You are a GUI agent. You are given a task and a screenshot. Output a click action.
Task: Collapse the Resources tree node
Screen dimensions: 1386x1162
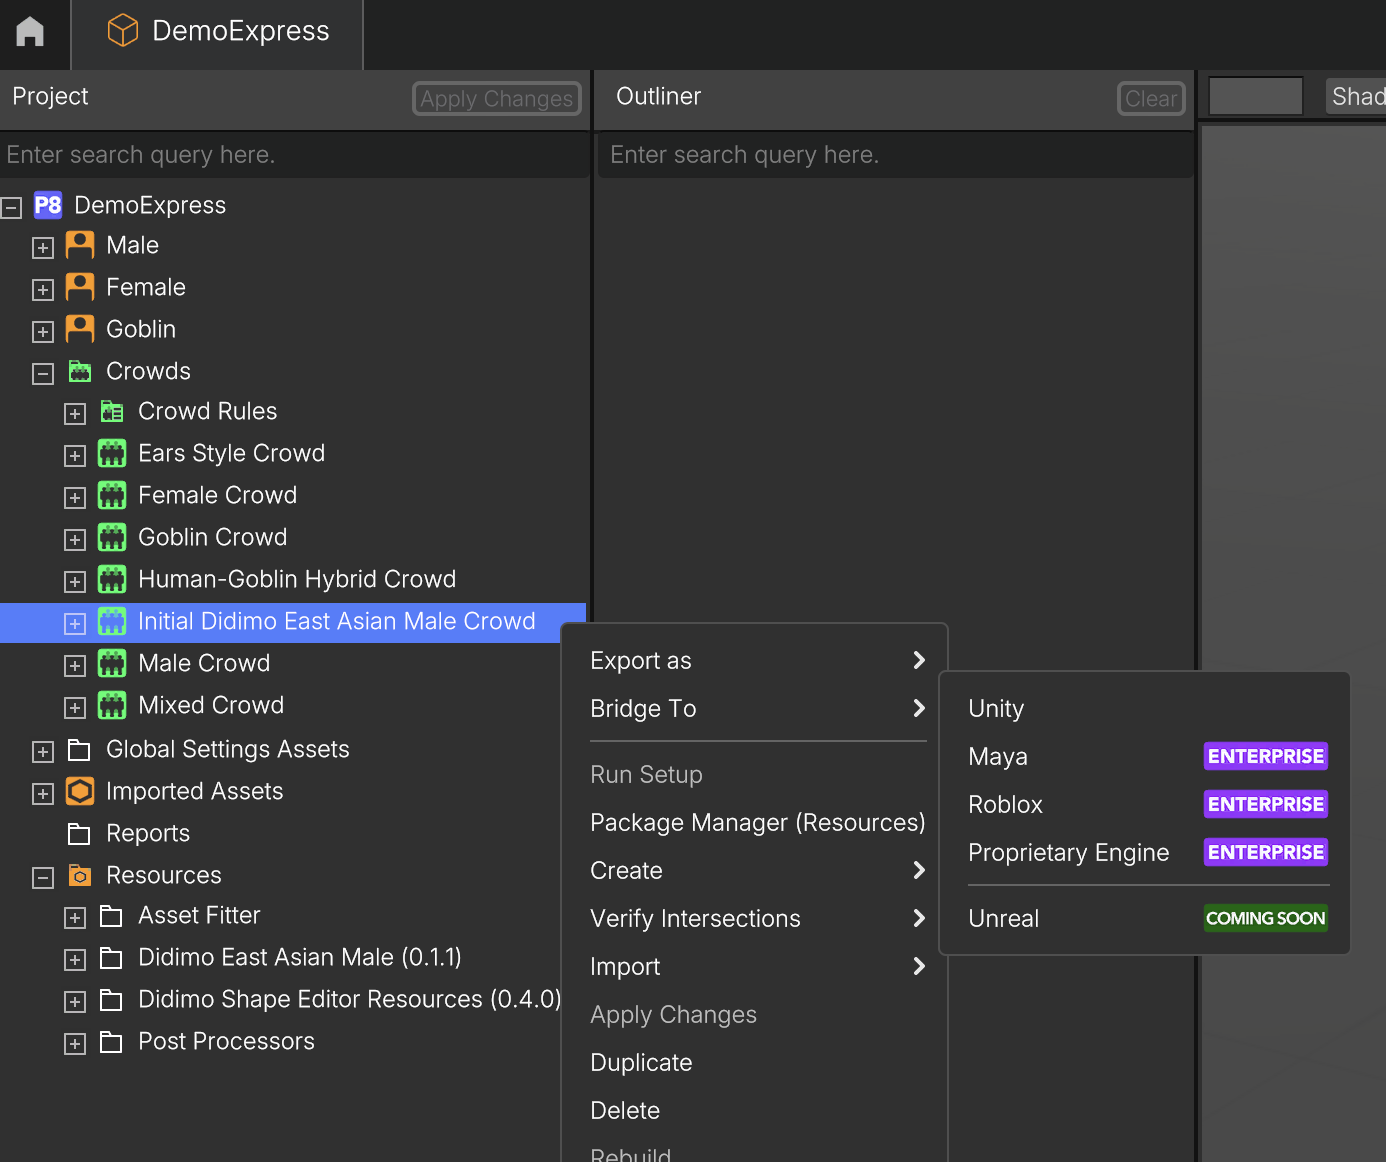click(x=43, y=878)
